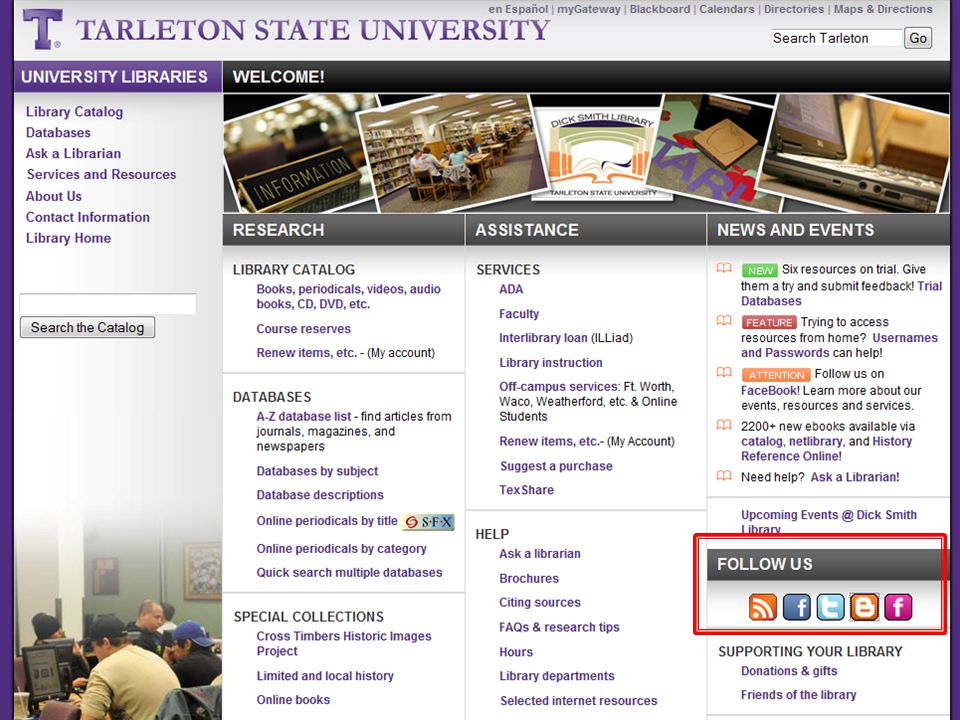Click the Go search button
960x720 pixels.
[x=918, y=38]
